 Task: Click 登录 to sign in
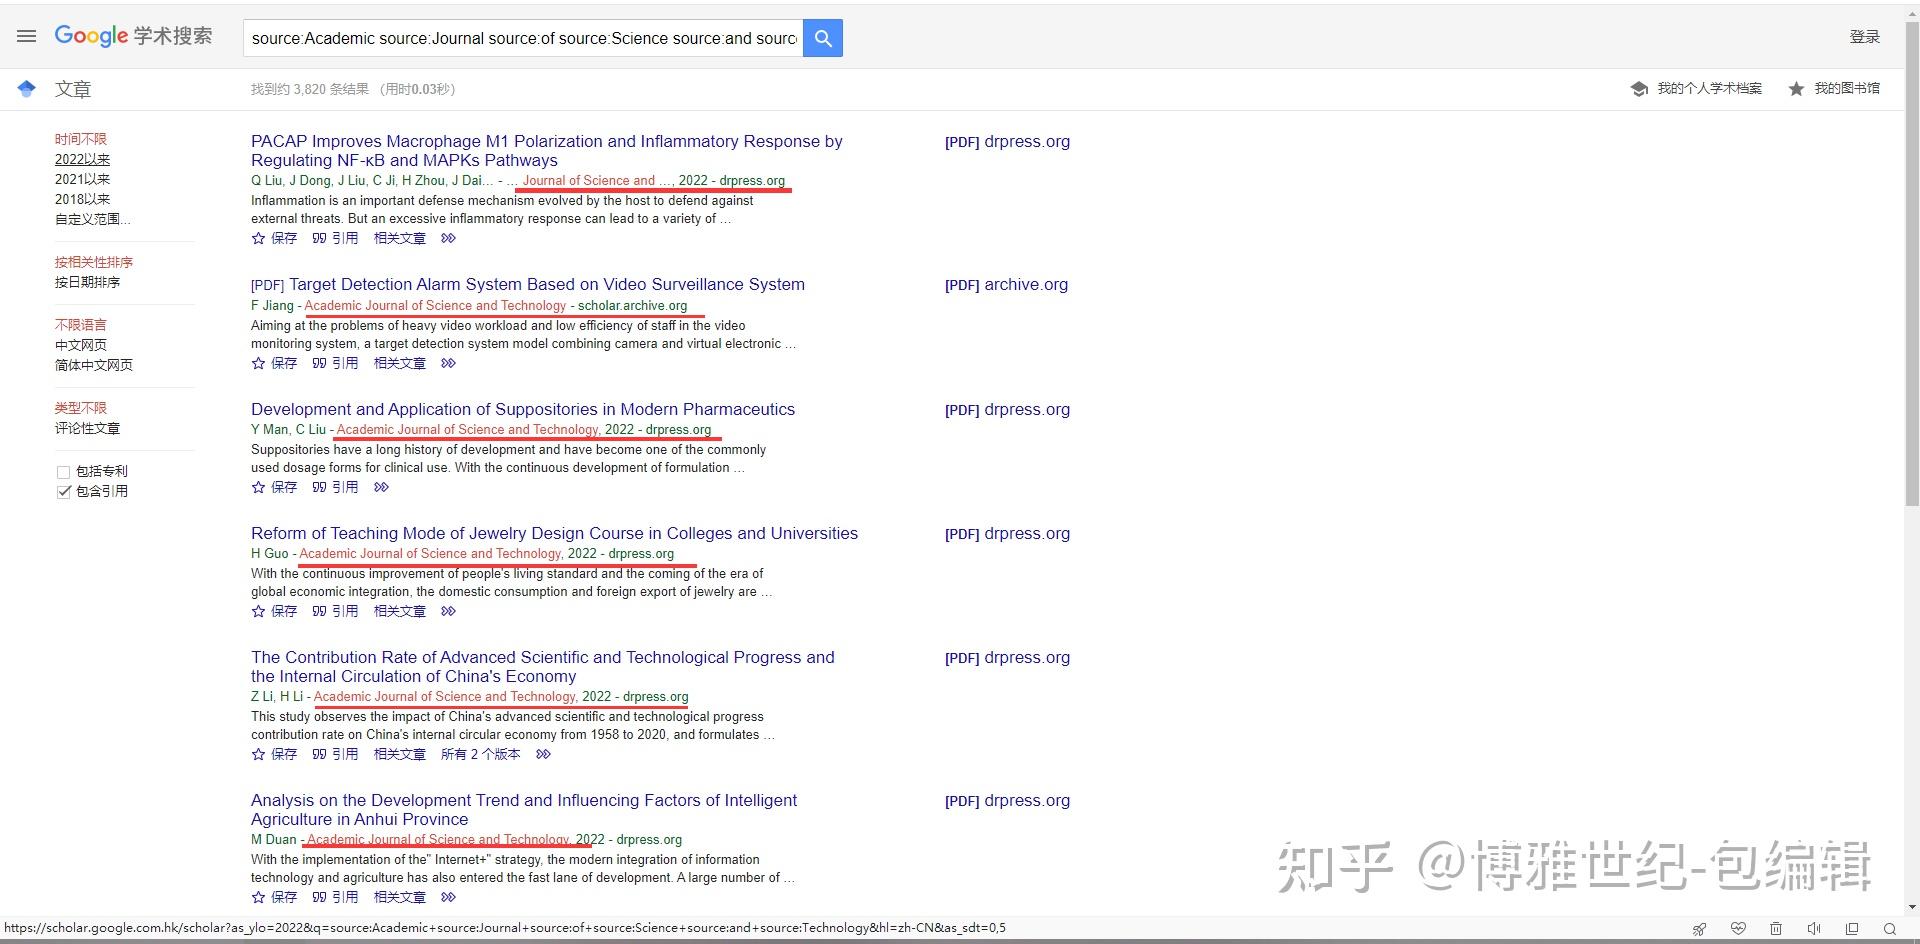[x=1864, y=36]
